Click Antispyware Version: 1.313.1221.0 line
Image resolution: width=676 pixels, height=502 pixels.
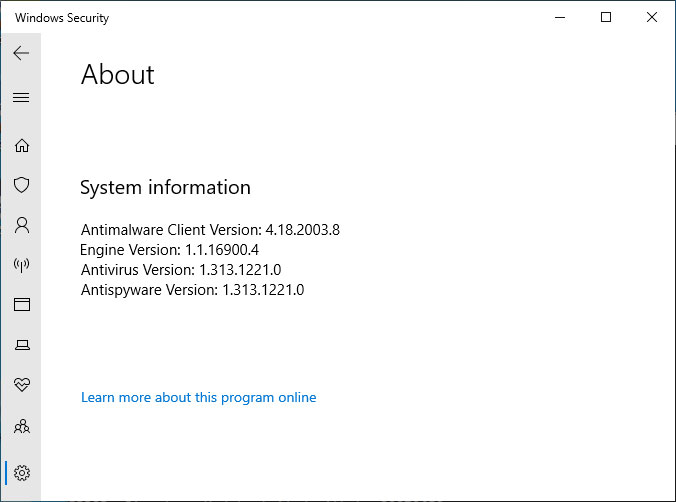coord(192,290)
